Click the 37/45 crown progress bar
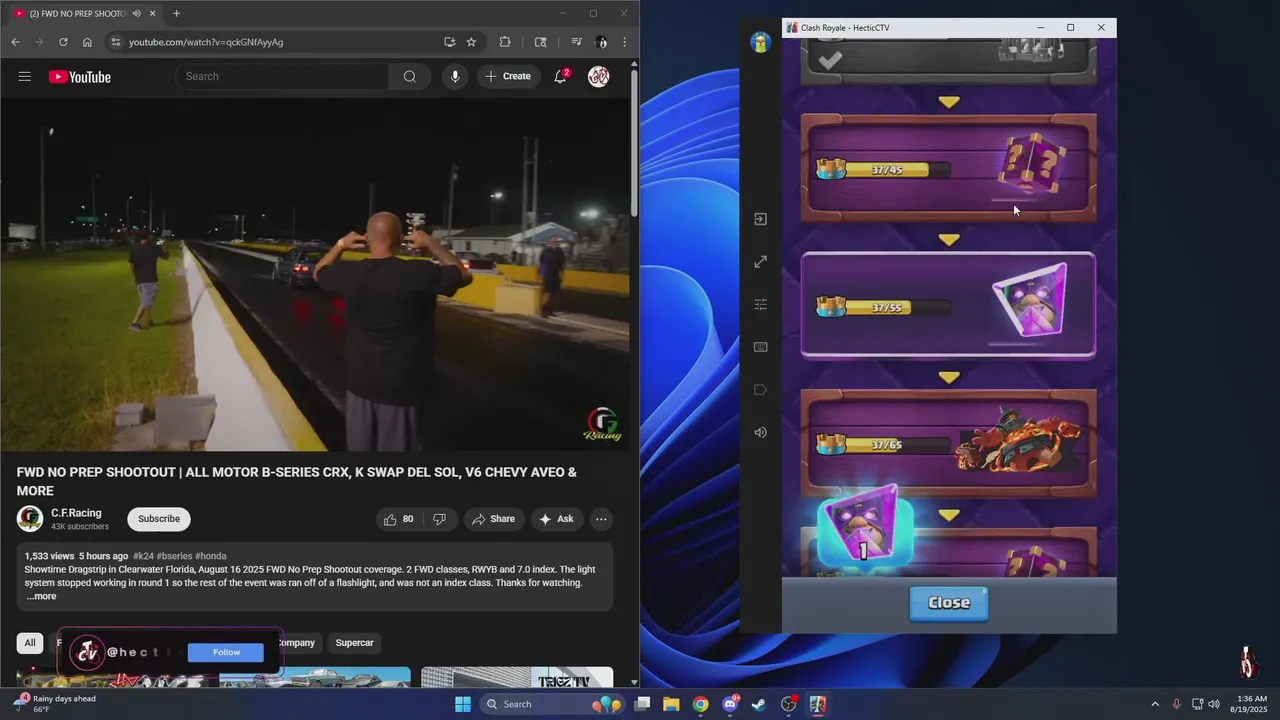 pyautogui.click(x=885, y=170)
